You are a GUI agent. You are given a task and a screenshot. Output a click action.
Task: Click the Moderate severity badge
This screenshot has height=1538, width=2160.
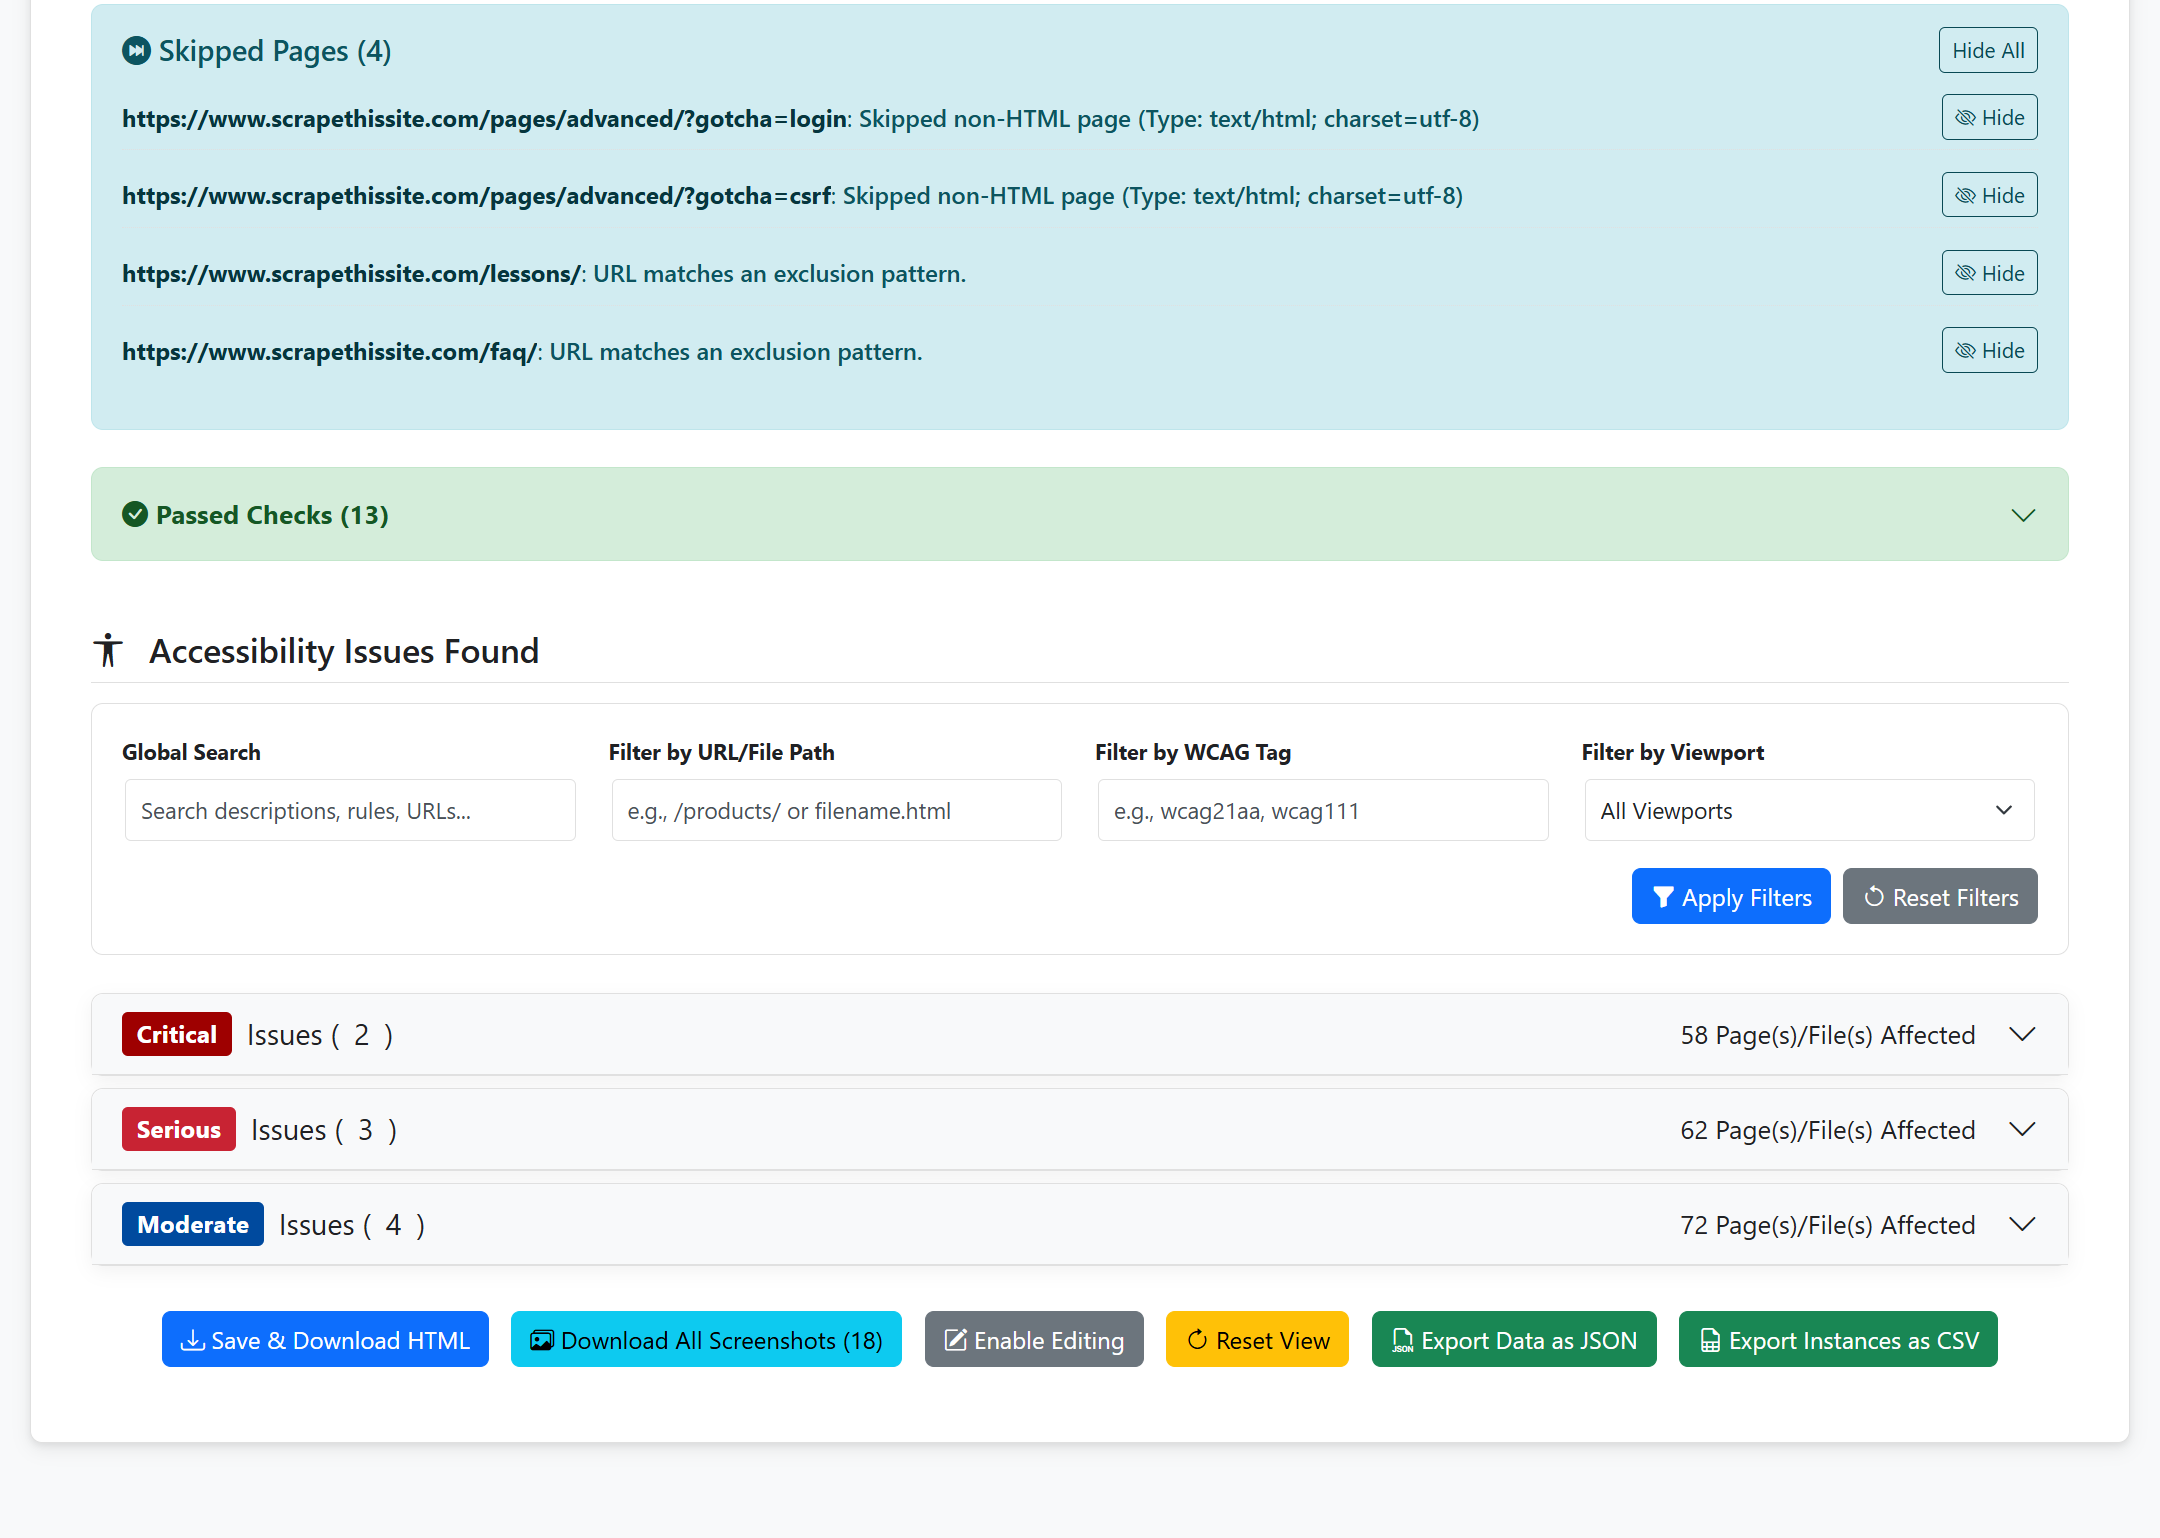(x=193, y=1224)
